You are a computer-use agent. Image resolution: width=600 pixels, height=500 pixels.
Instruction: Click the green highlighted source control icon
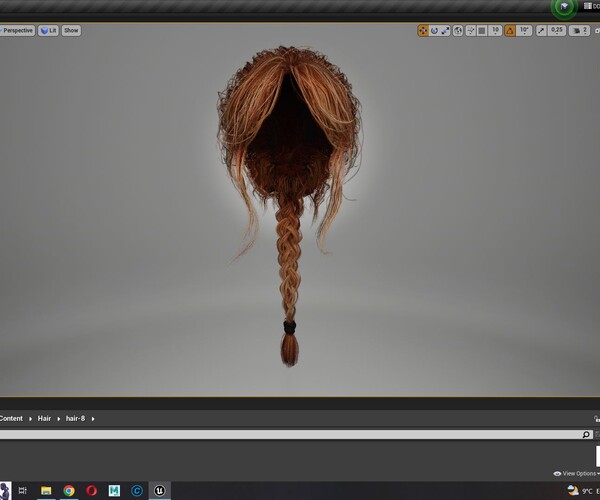[x=564, y=7]
